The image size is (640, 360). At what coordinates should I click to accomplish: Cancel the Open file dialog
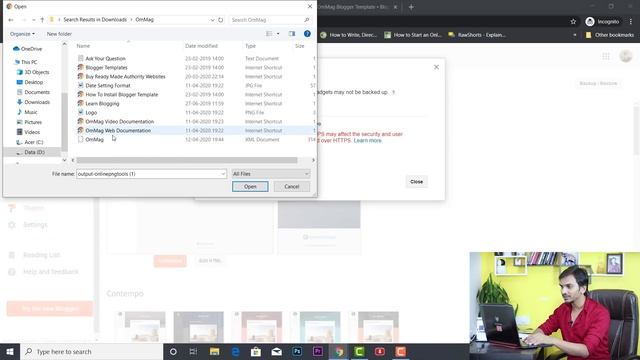point(292,187)
